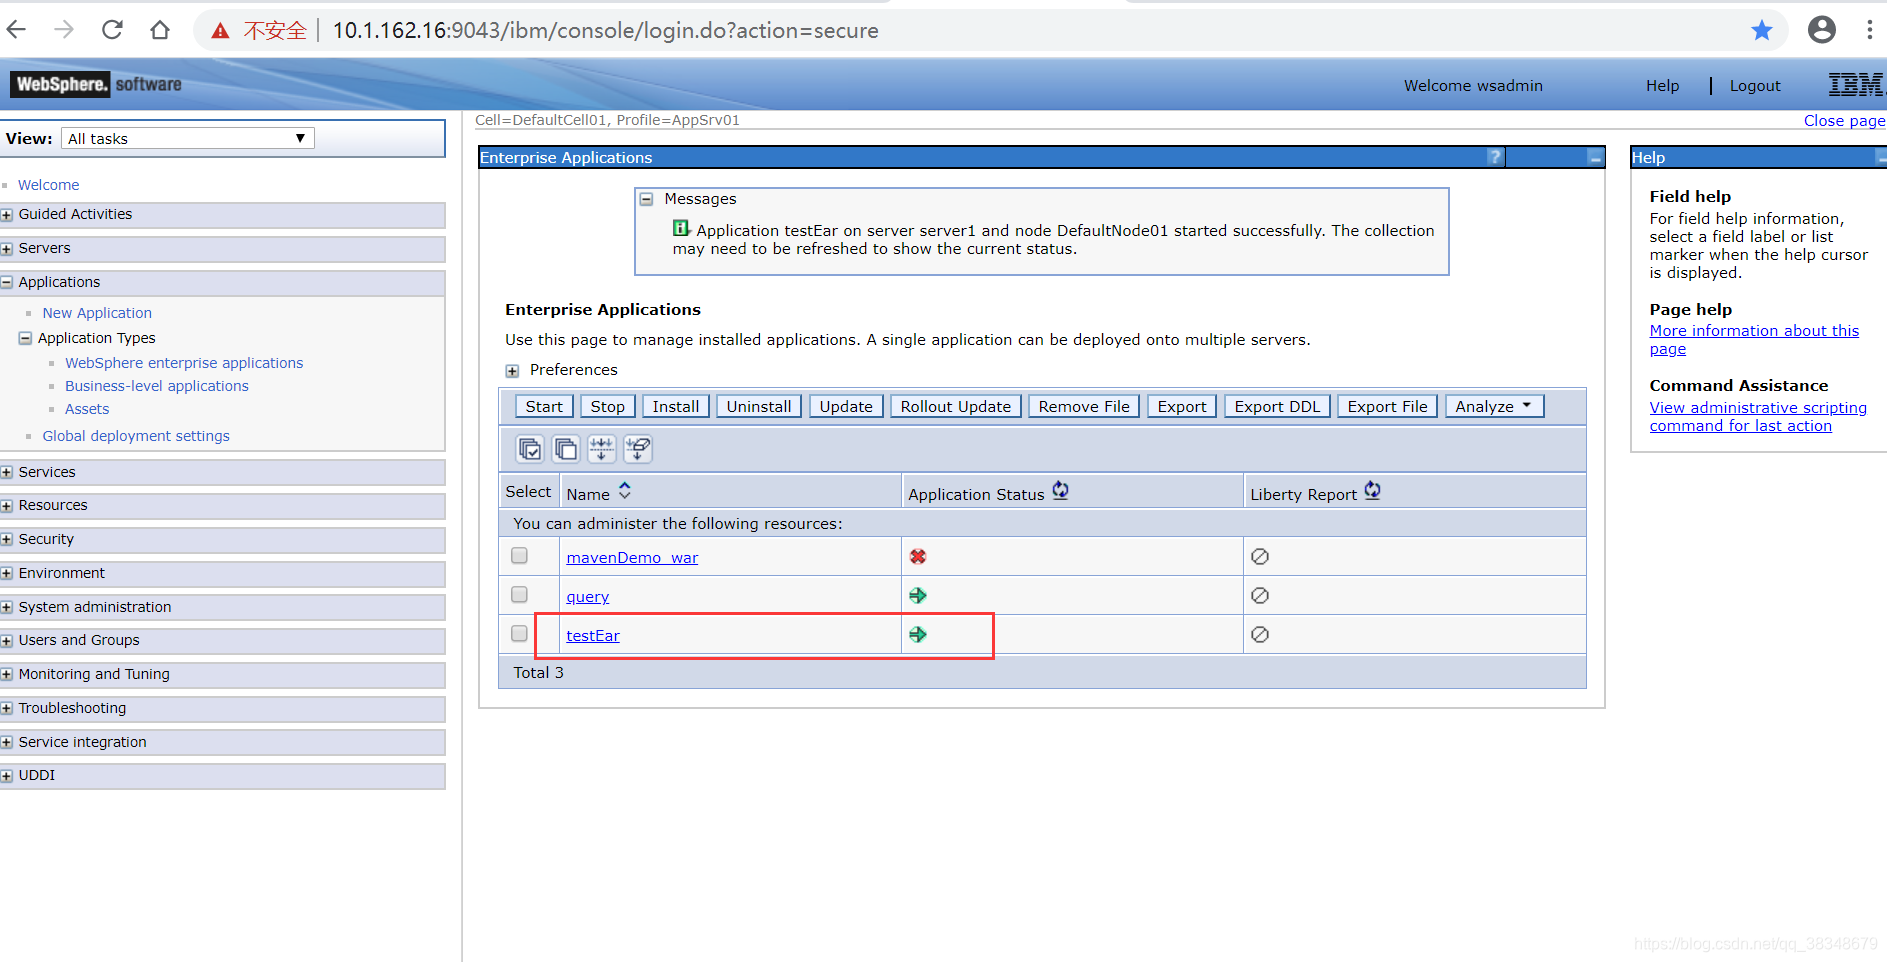Screen dimensions: 1887x962
Task: Check the box for query application
Action: (519, 594)
